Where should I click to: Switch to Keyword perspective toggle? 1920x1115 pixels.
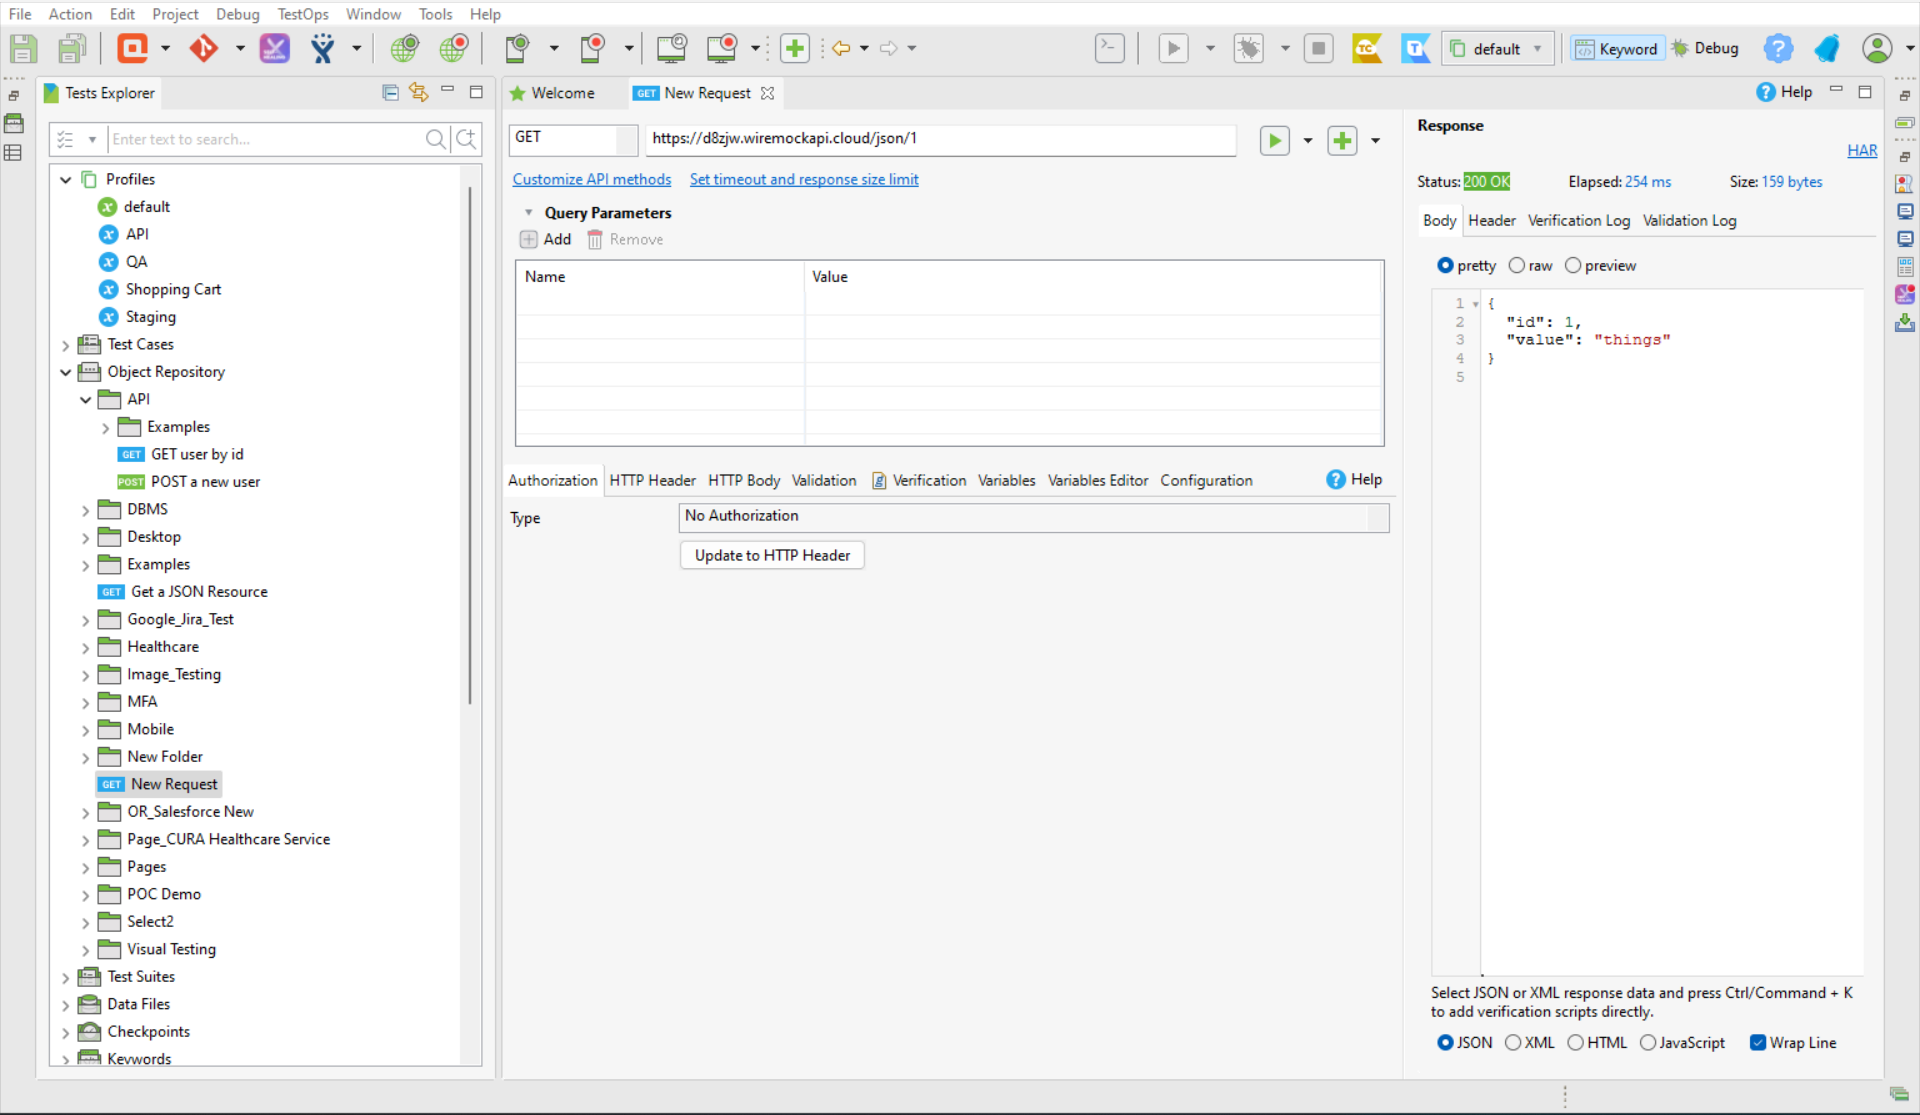1616,48
